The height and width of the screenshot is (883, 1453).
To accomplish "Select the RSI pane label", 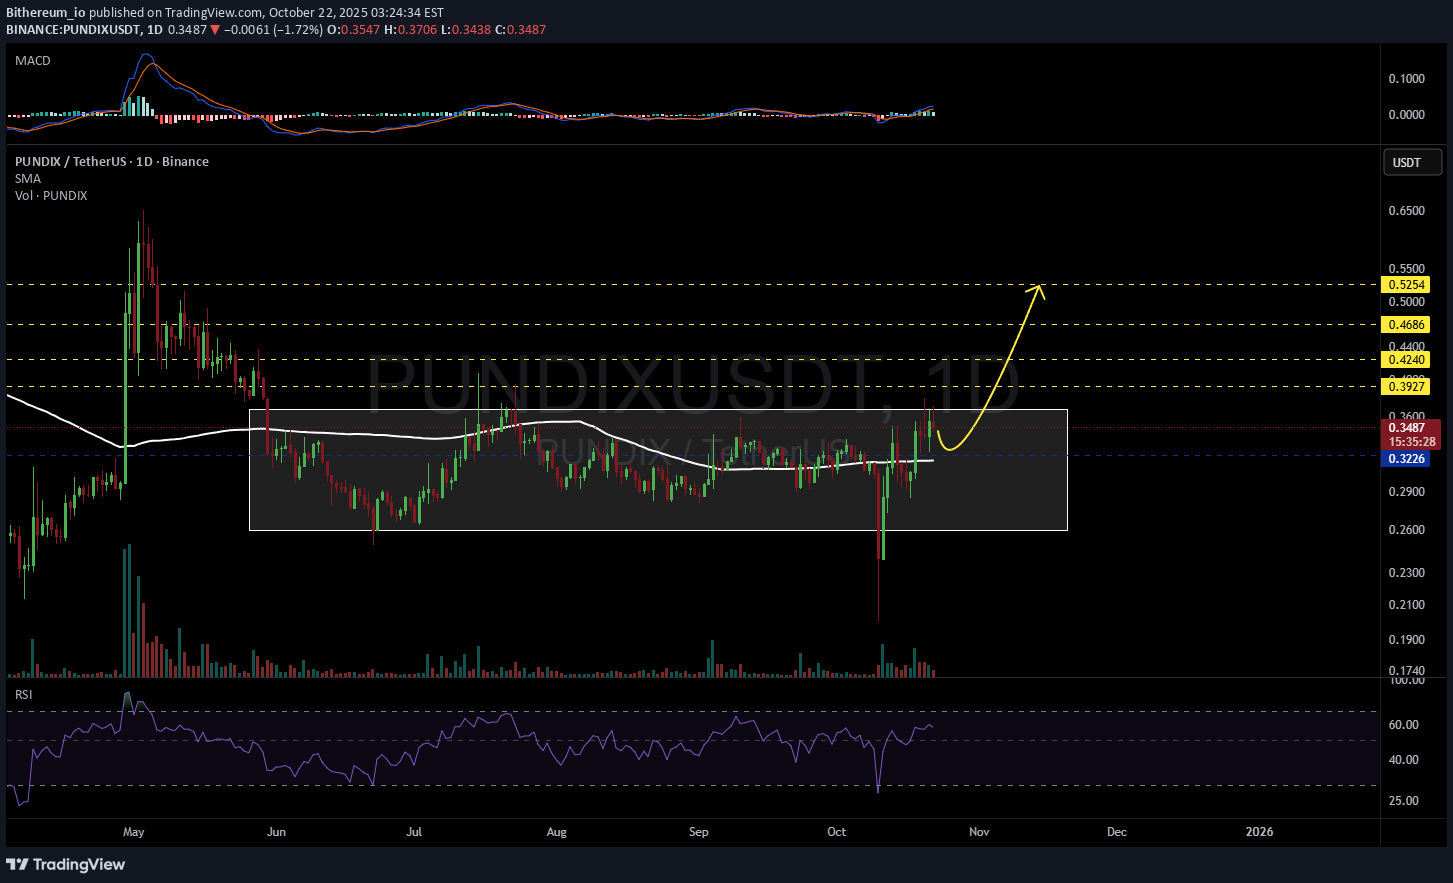I will [23, 694].
